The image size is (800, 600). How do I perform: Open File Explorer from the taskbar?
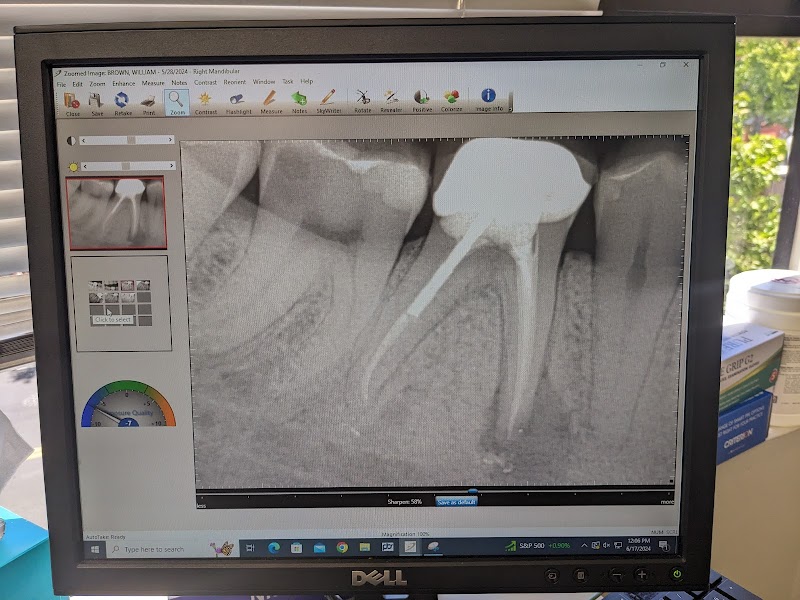[365, 547]
